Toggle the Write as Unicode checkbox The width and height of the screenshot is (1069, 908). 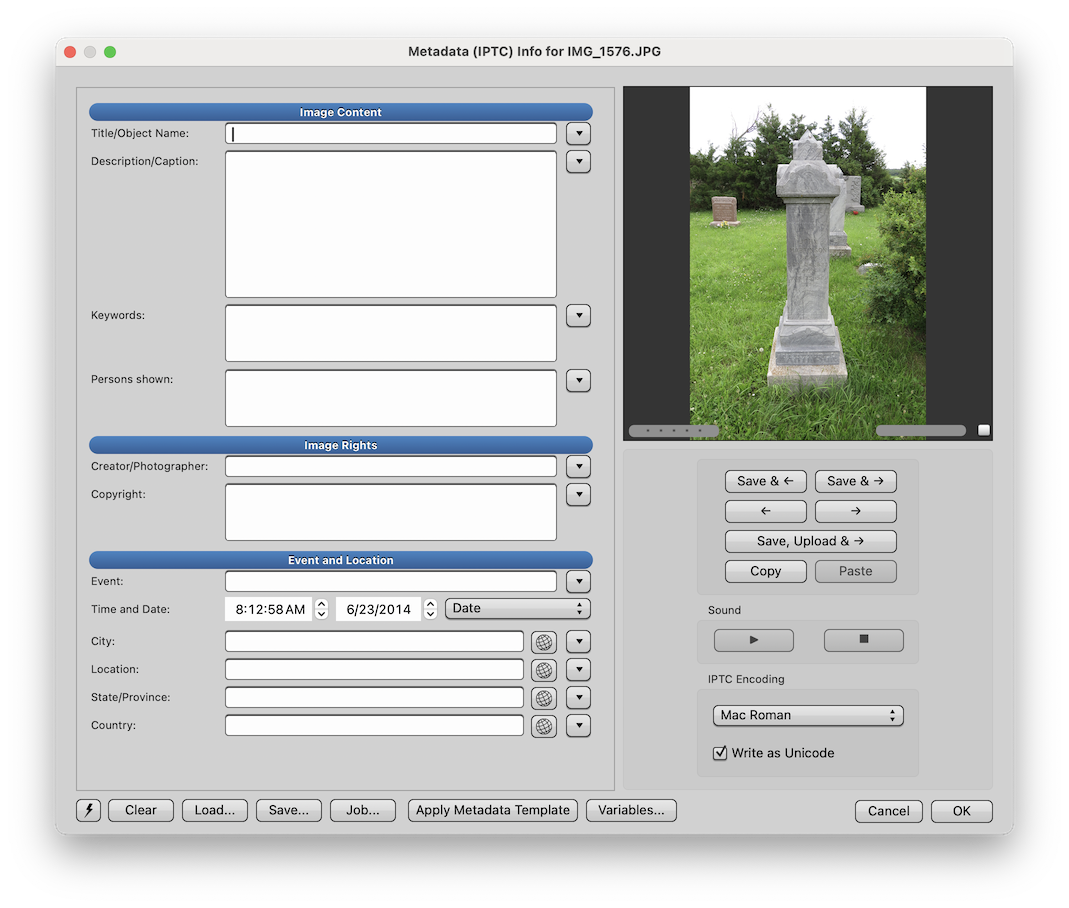[x=720, y=753]
